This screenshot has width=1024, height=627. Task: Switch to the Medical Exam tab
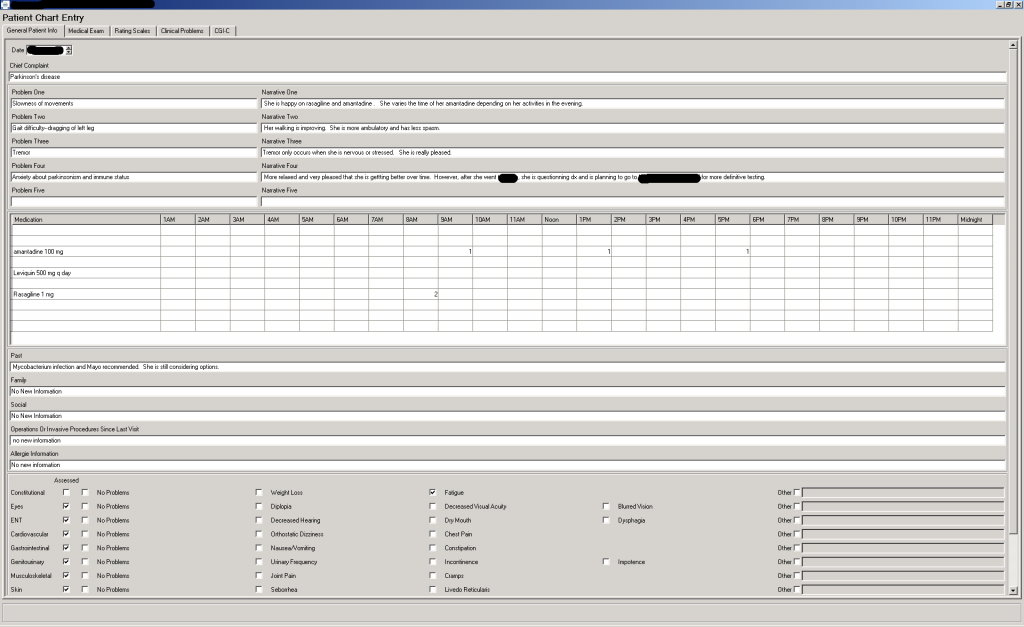click(x=86, y=31)
